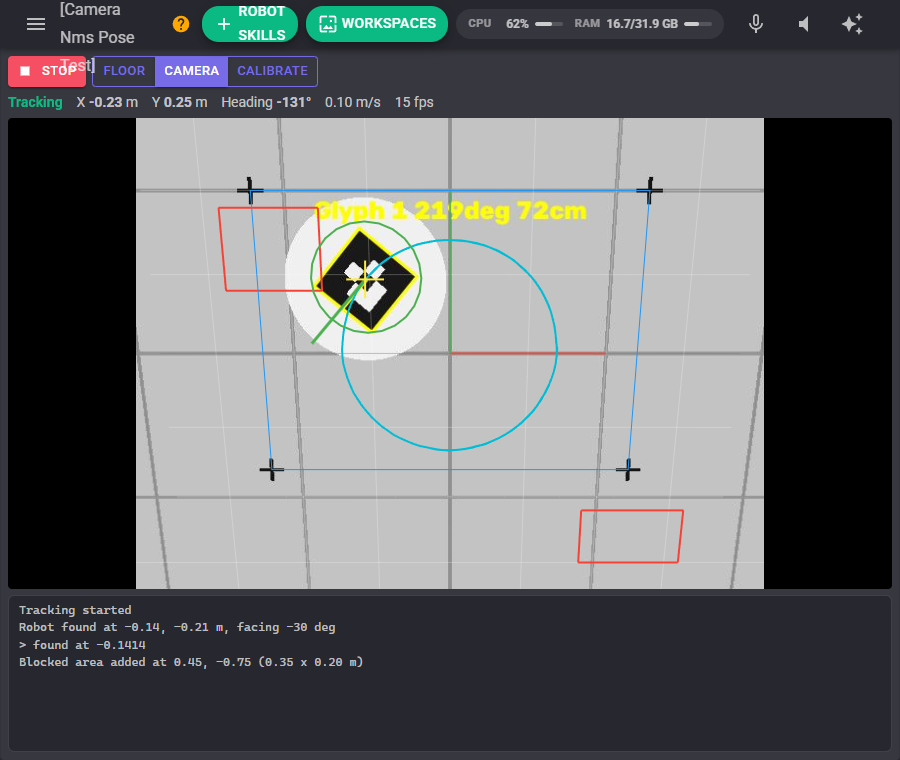Click the yellow 'Glyph 1 219deg 72cm' label
Viewport: 900px width, 760px height.
coord(451,211)
